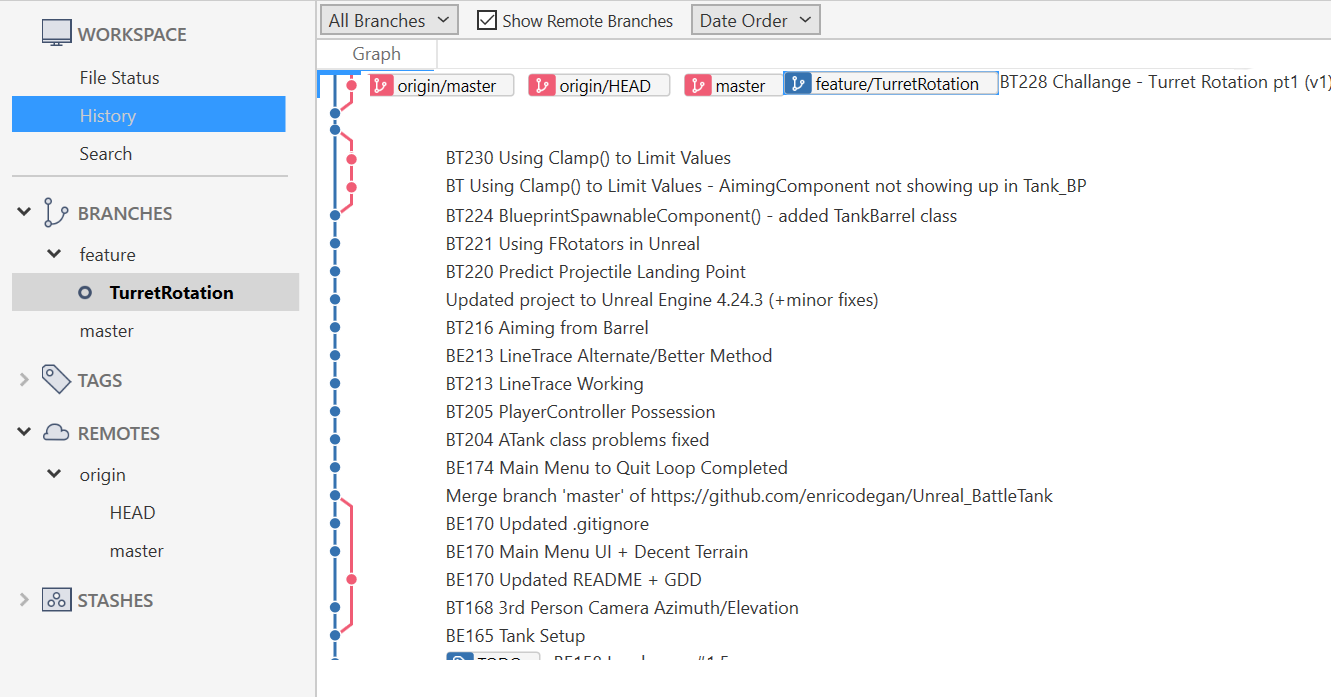
Task: Click the feature/TurretRotation ref label
Action: pyautogui.click(x=891, y=84)
